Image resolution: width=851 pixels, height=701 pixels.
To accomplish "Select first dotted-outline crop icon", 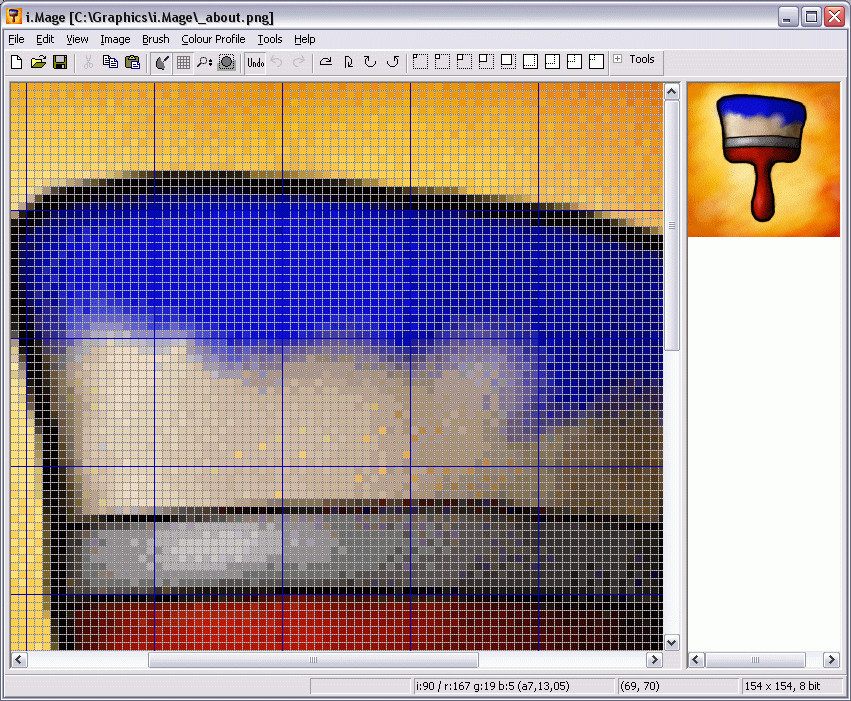I will pyautogui.click(x=420, y=61).
